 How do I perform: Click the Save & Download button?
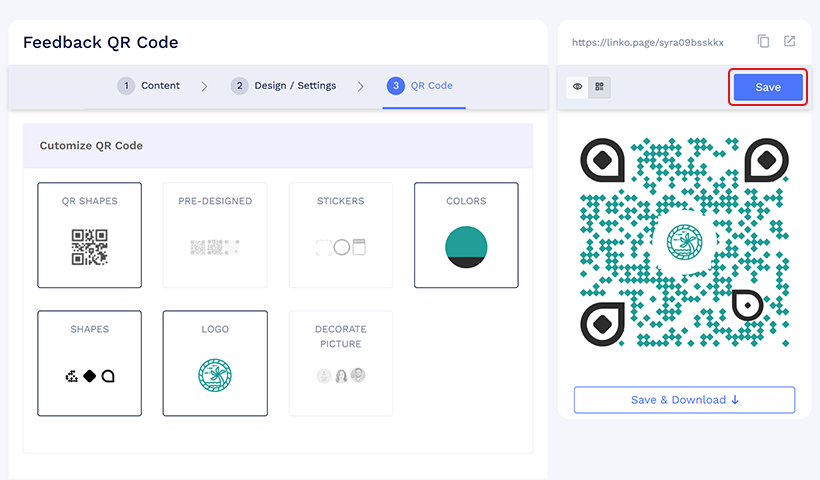click(684, 400)
